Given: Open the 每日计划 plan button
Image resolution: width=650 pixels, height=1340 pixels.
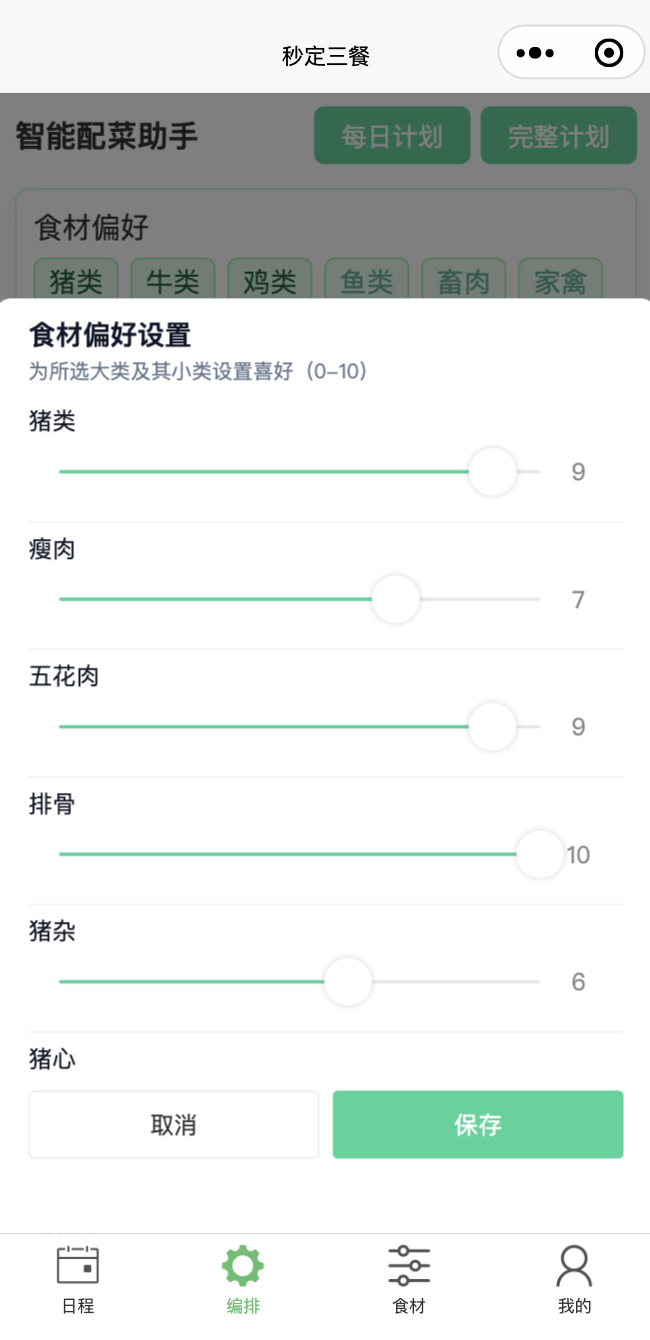Looking at the screenshot, I should (392, 136).
